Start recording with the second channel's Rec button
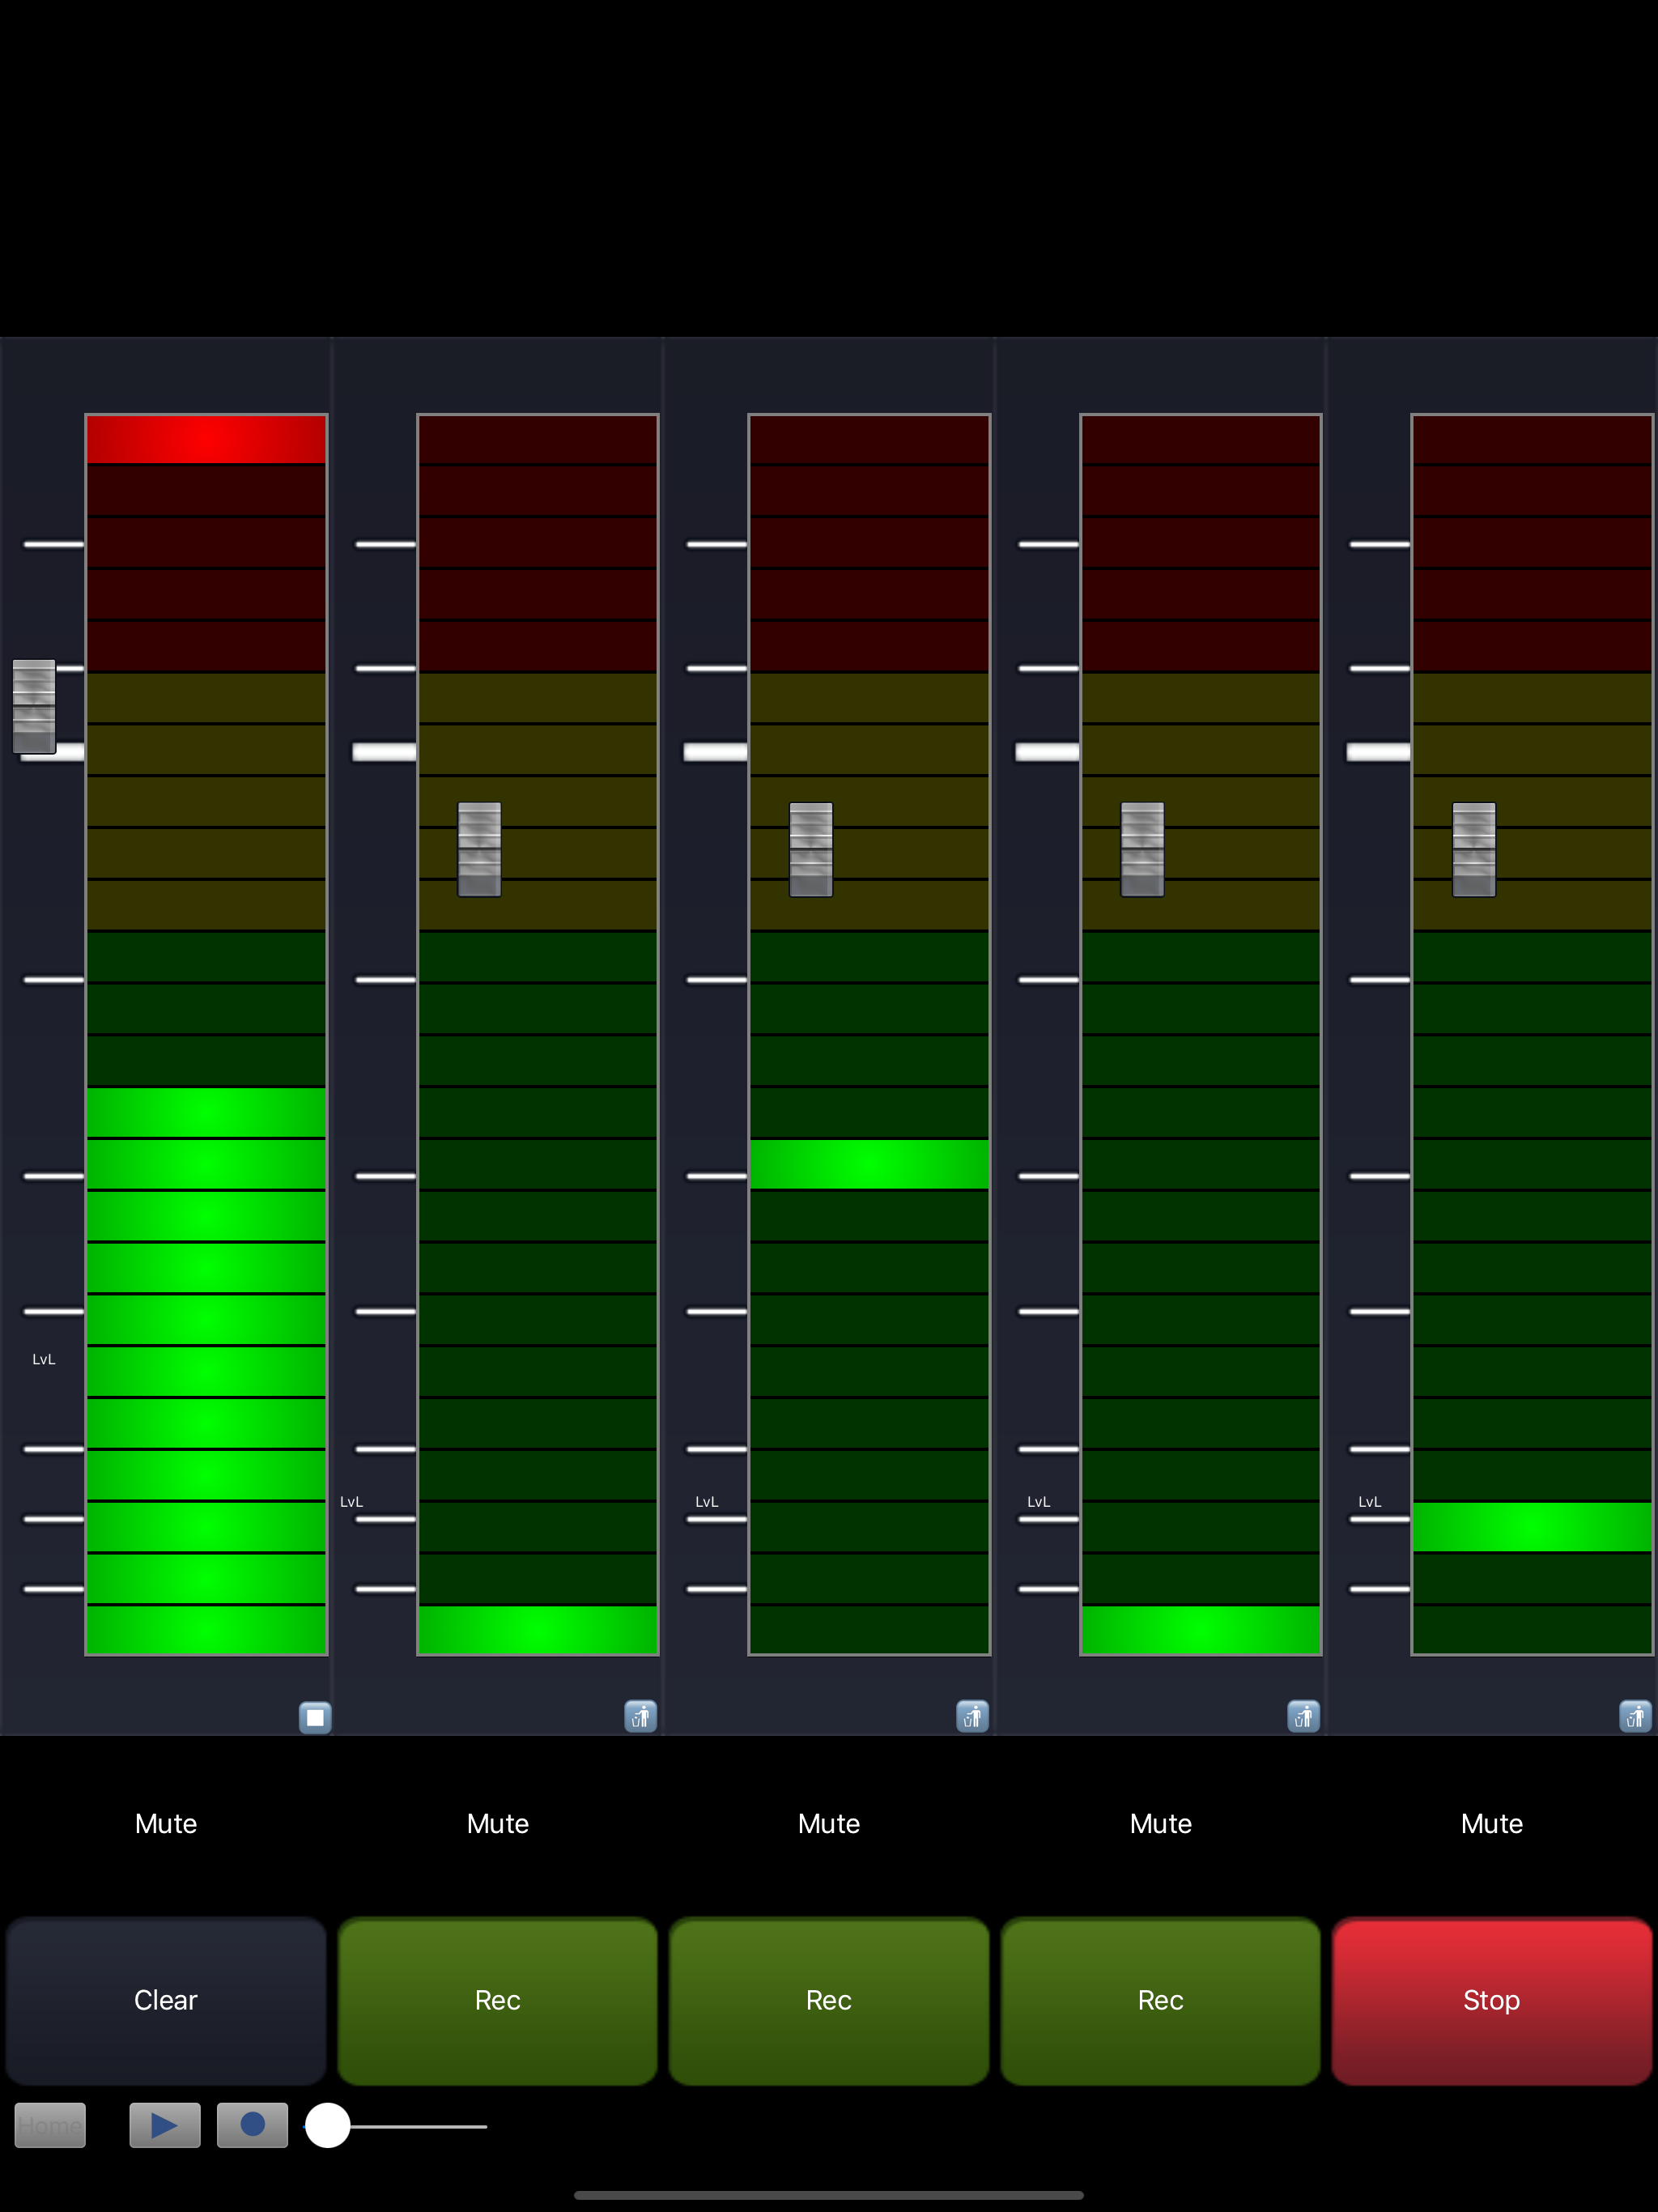The width and height of the screenshot is (1658, 2212). point(497,2000)
